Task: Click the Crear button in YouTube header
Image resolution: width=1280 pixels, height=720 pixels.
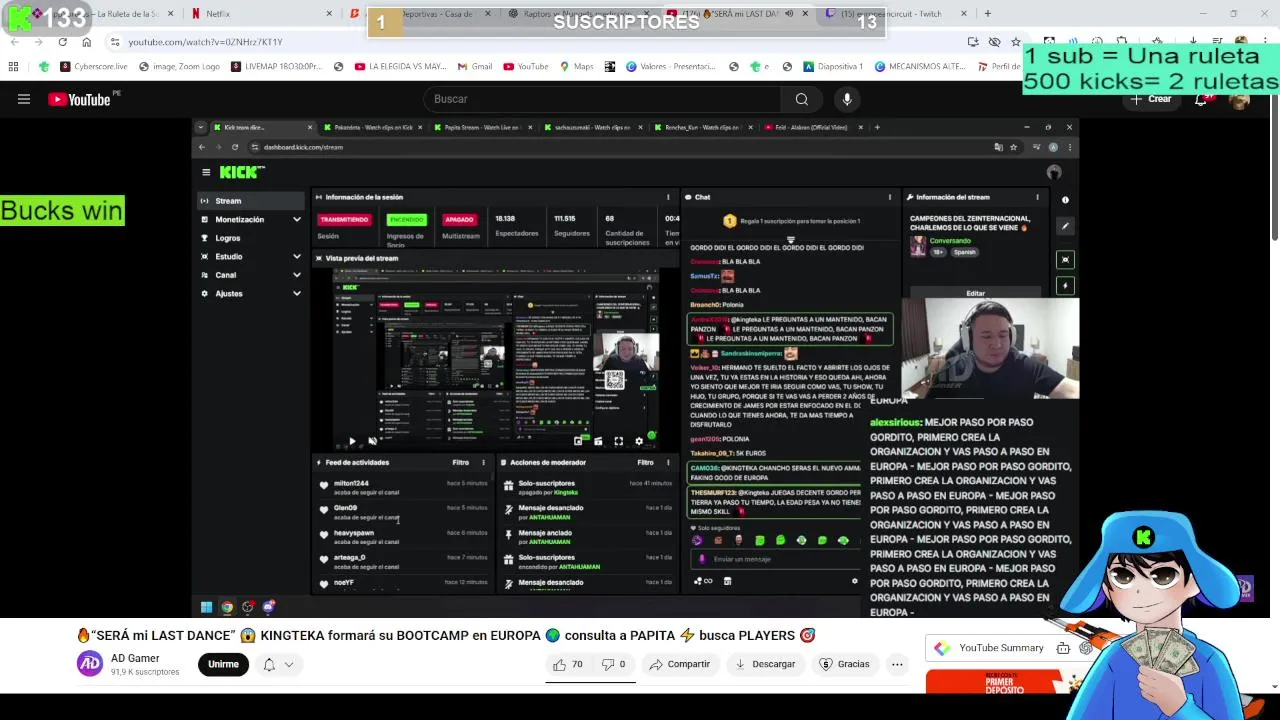Action: [1150, 99]
